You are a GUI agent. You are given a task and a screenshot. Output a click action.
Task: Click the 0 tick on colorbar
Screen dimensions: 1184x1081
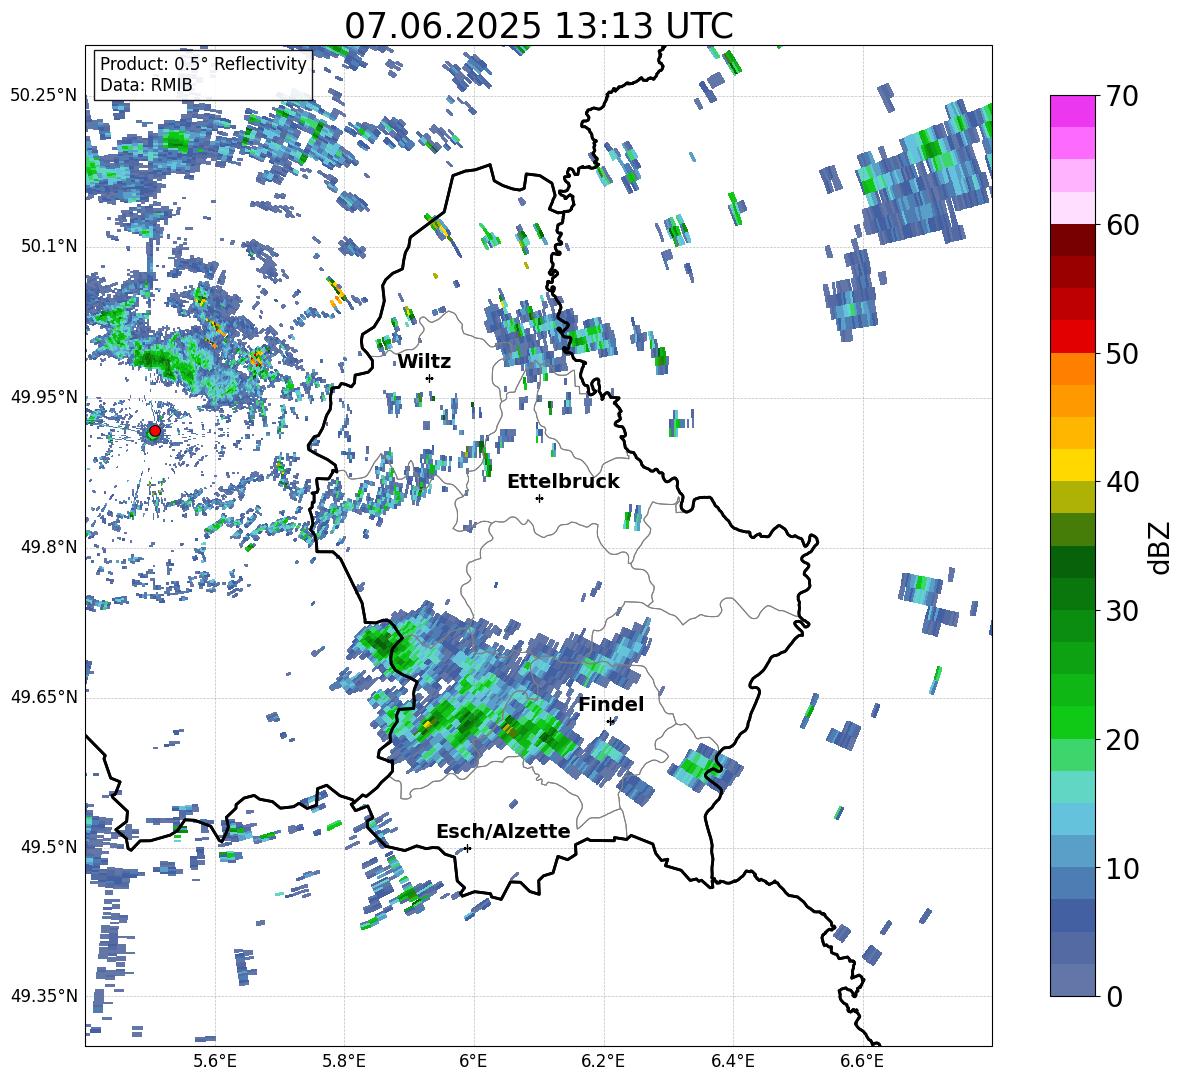pyautogui.click(x=1114, y=997)
